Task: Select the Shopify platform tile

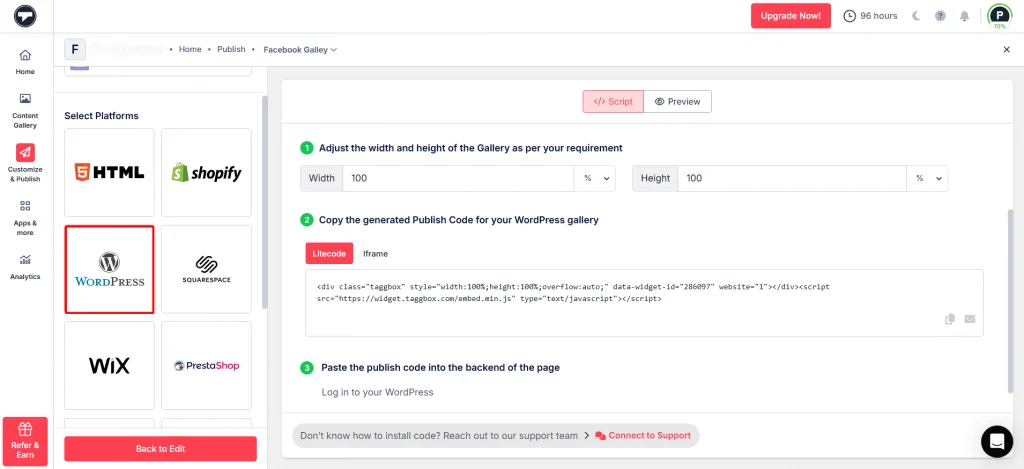Action: pyautogui.click(x=206, y=173)
